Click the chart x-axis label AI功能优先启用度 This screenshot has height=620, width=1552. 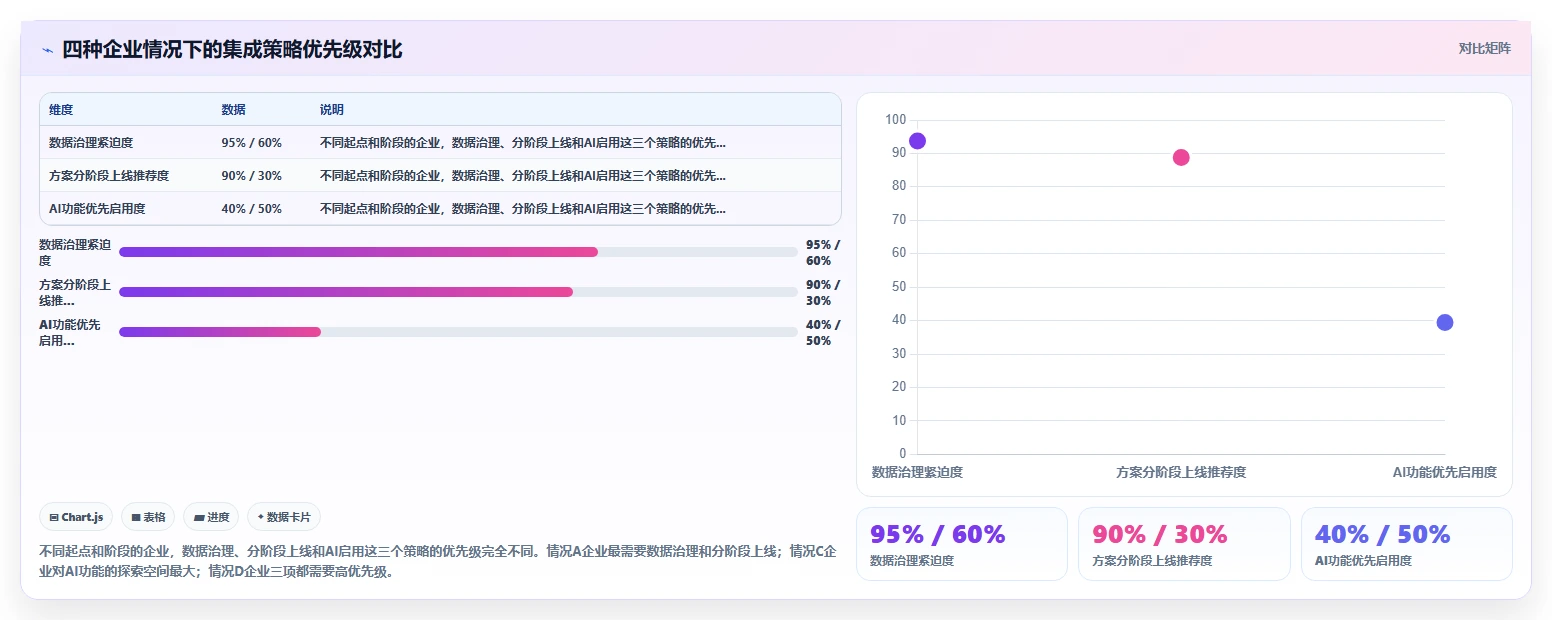1444,472
